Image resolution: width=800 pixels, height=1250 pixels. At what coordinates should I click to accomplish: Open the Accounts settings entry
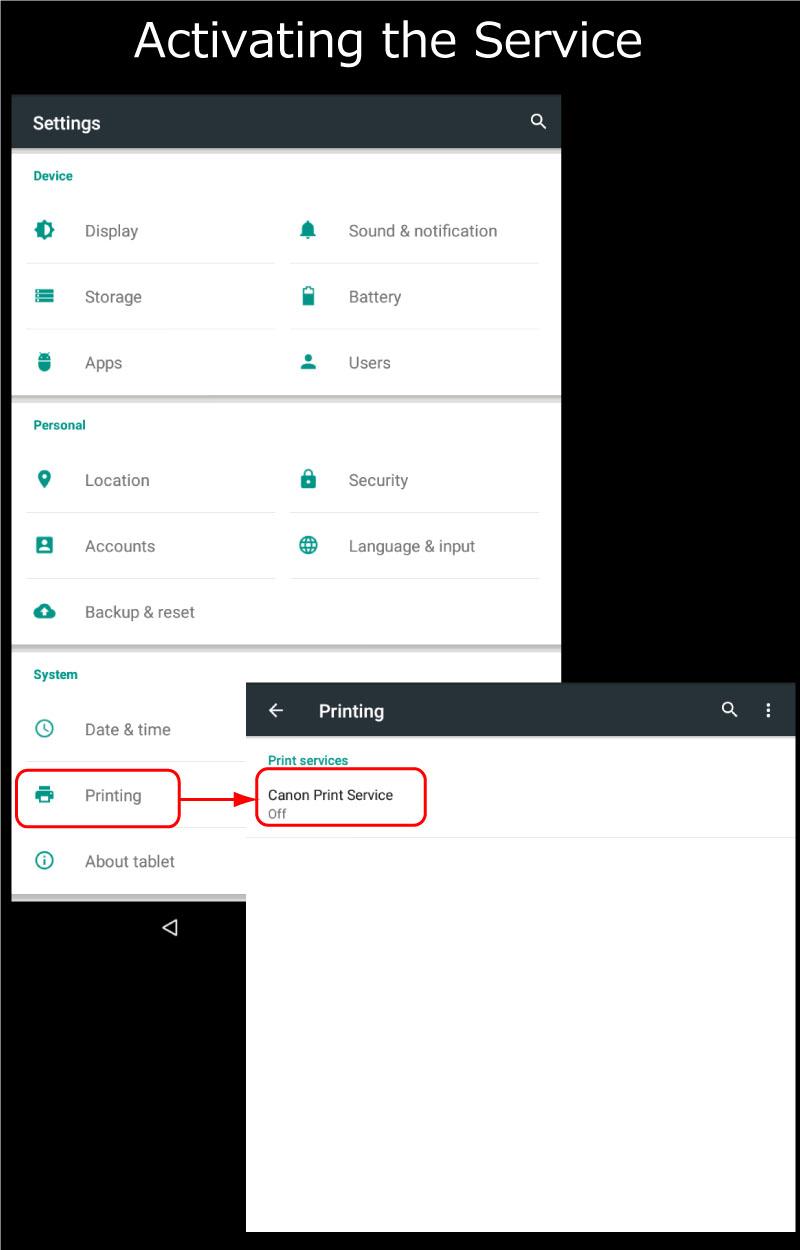click(120, 546)
